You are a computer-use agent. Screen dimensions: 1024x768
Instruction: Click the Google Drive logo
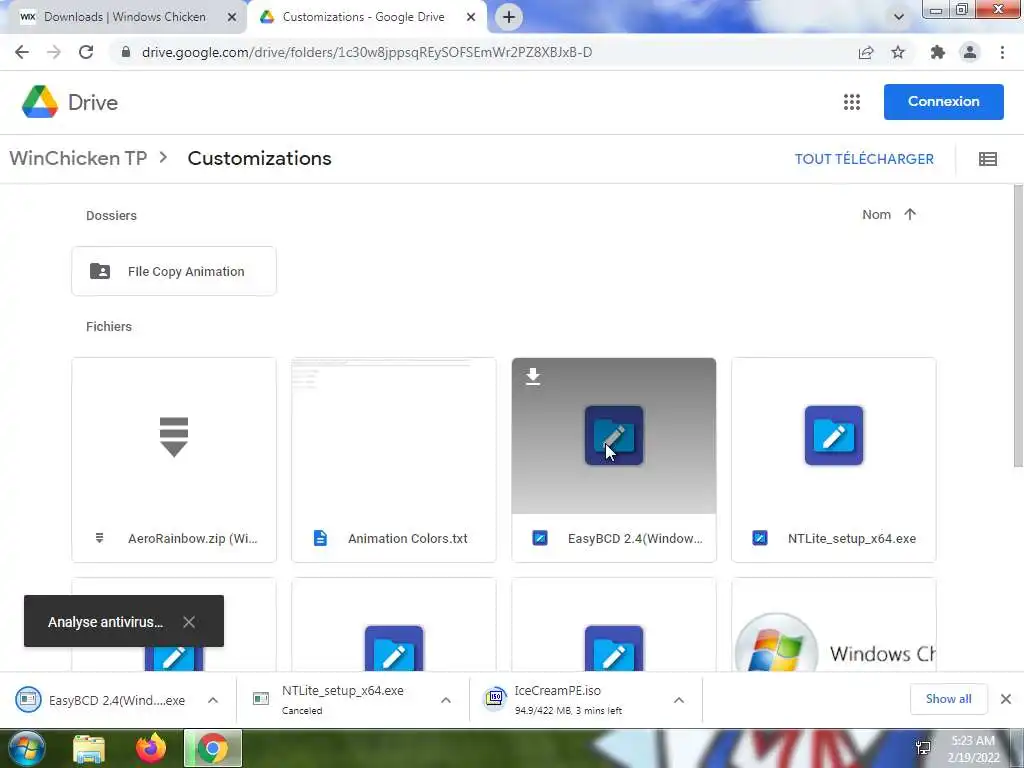point(40,102)
